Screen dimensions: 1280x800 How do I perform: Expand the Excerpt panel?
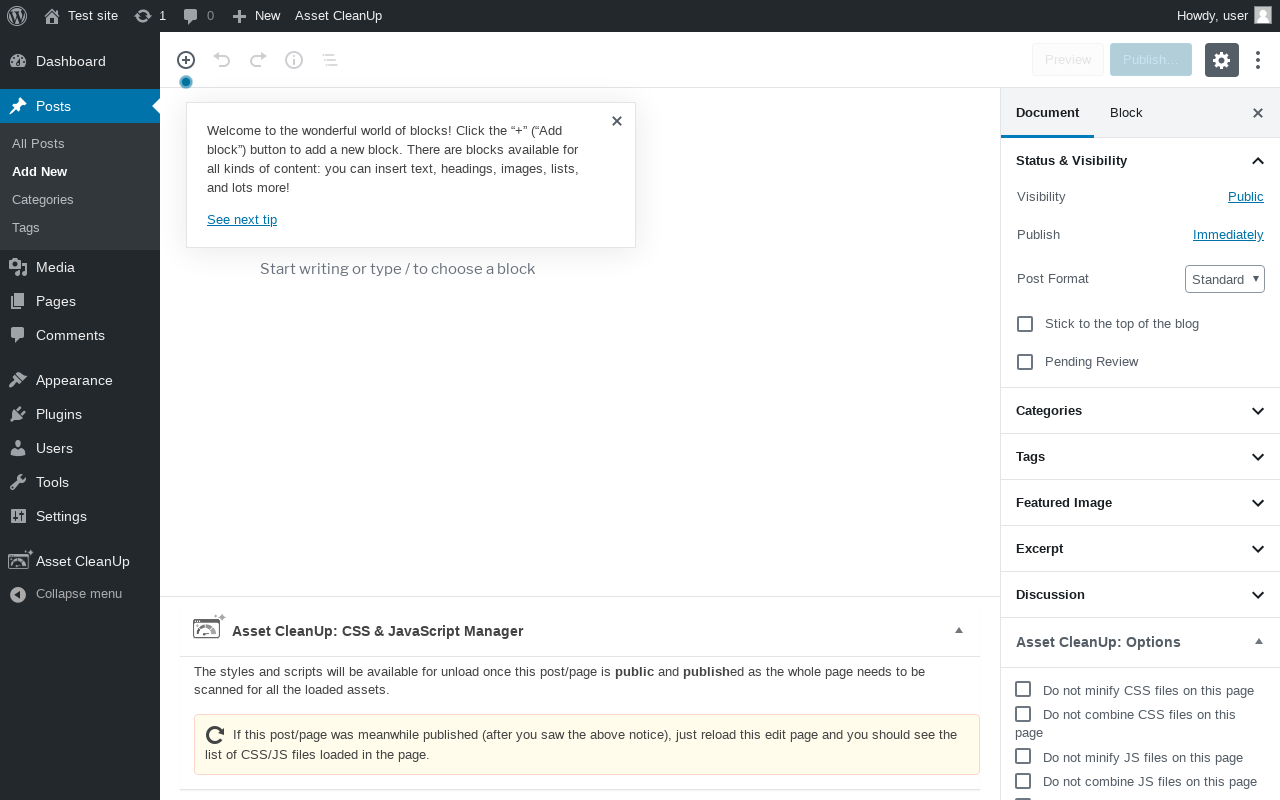pyautogui.click(x=1140, y=549)
